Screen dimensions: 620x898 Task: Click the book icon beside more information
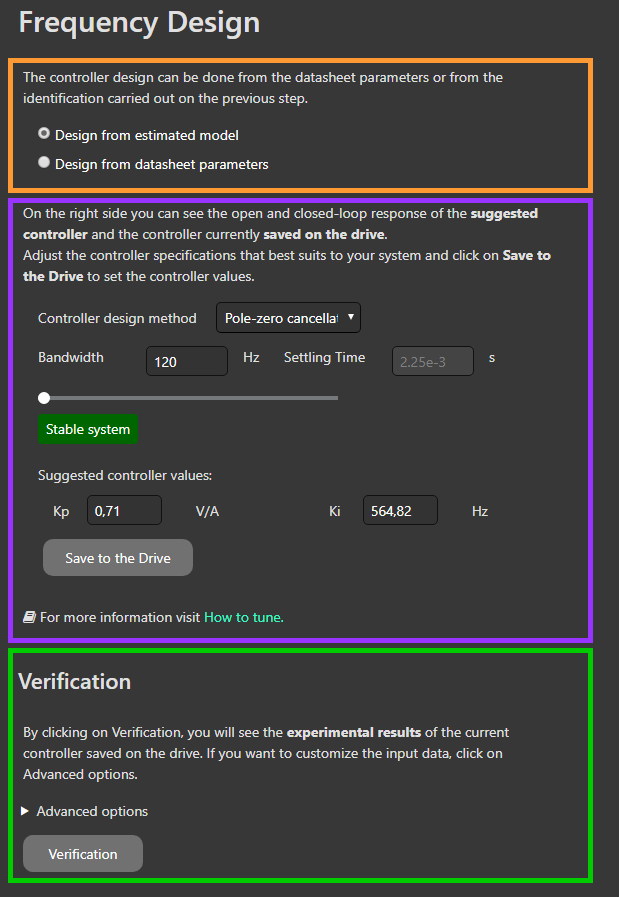[30, 617]
